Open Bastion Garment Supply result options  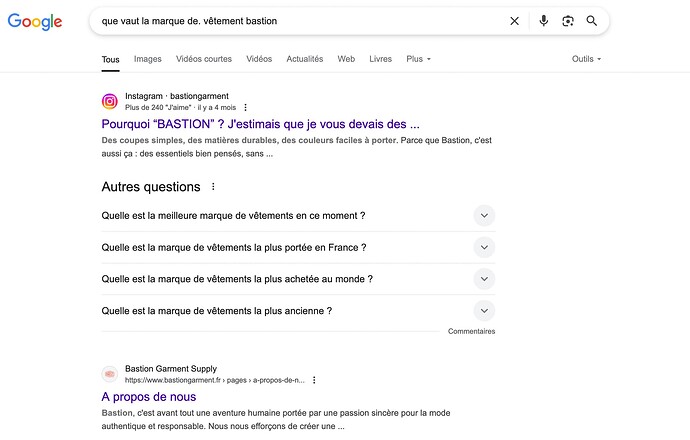(x=314, y=381)
